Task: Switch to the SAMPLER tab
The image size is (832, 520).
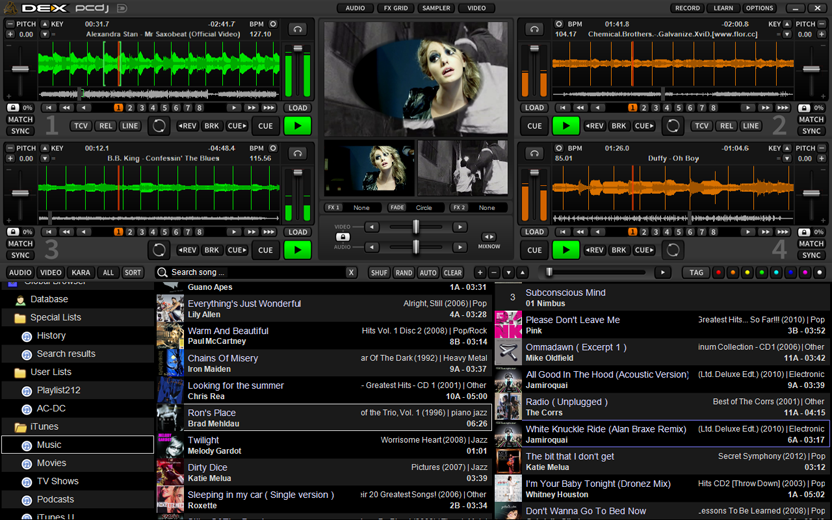Action: point(436,8)
